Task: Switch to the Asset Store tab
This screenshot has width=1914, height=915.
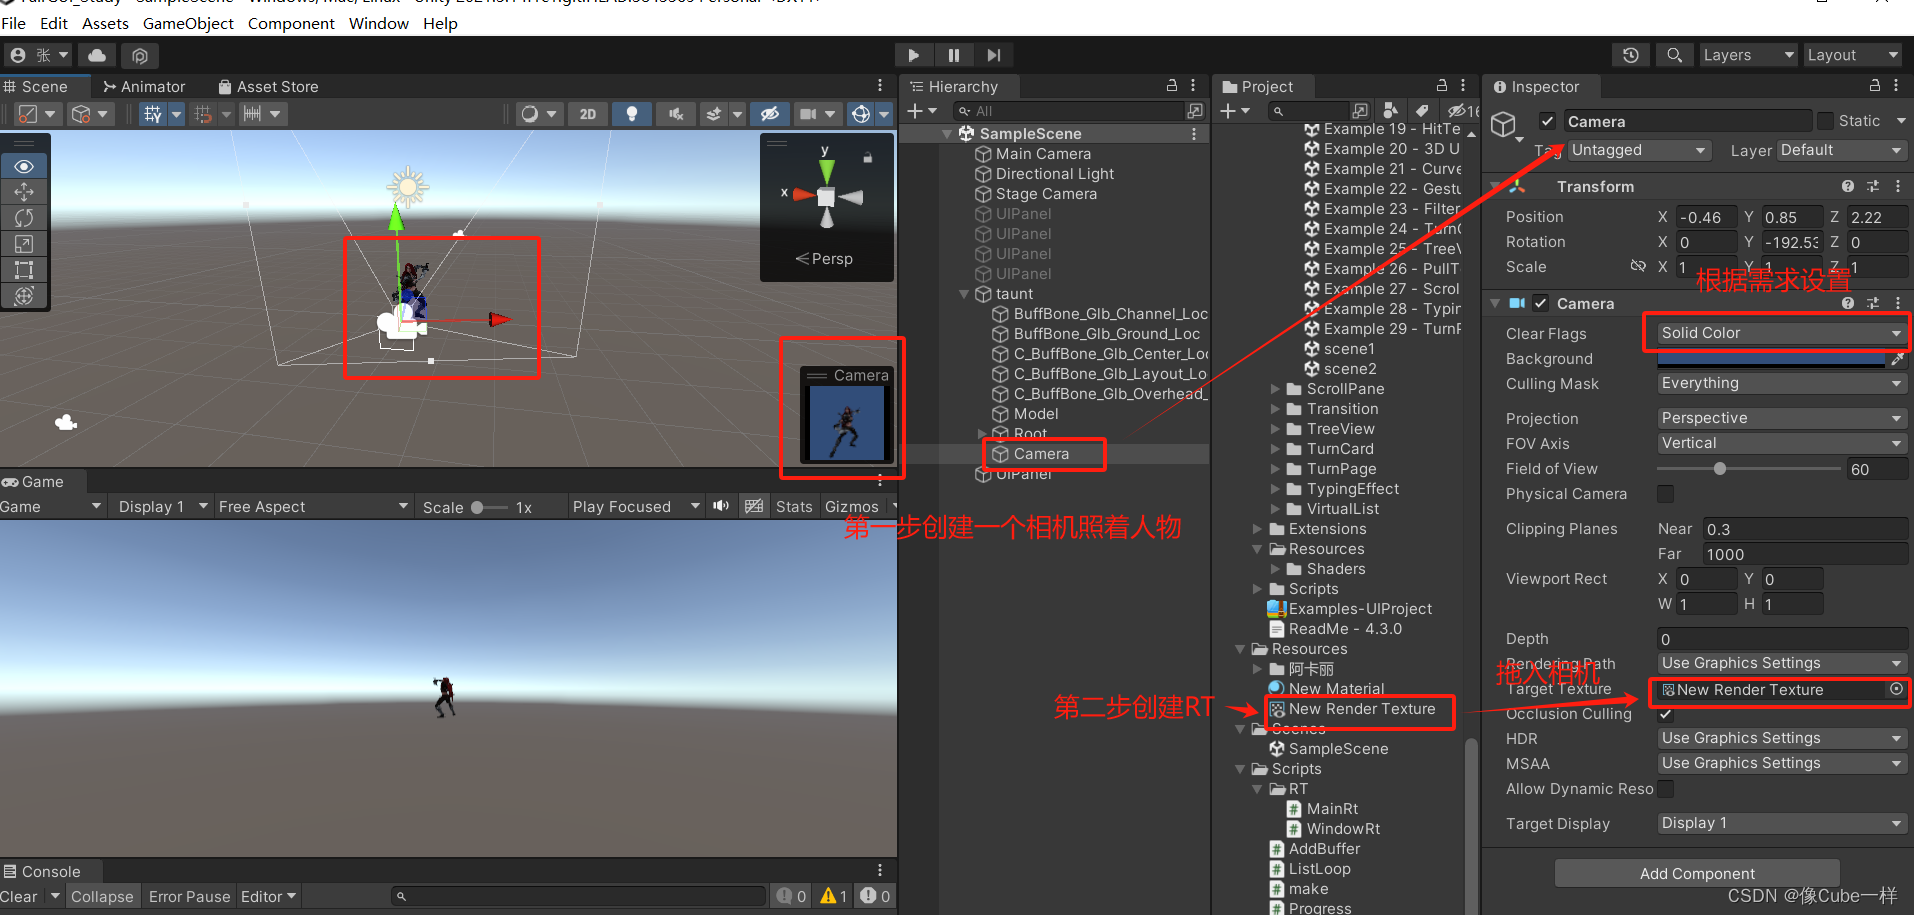Action: click(x=277, y=86)
